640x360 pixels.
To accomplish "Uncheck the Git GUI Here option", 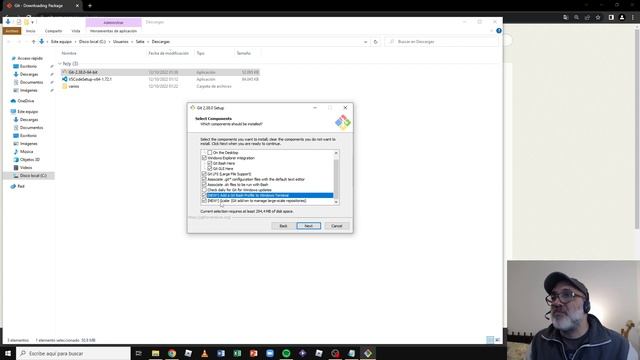I will click(210, 169).
